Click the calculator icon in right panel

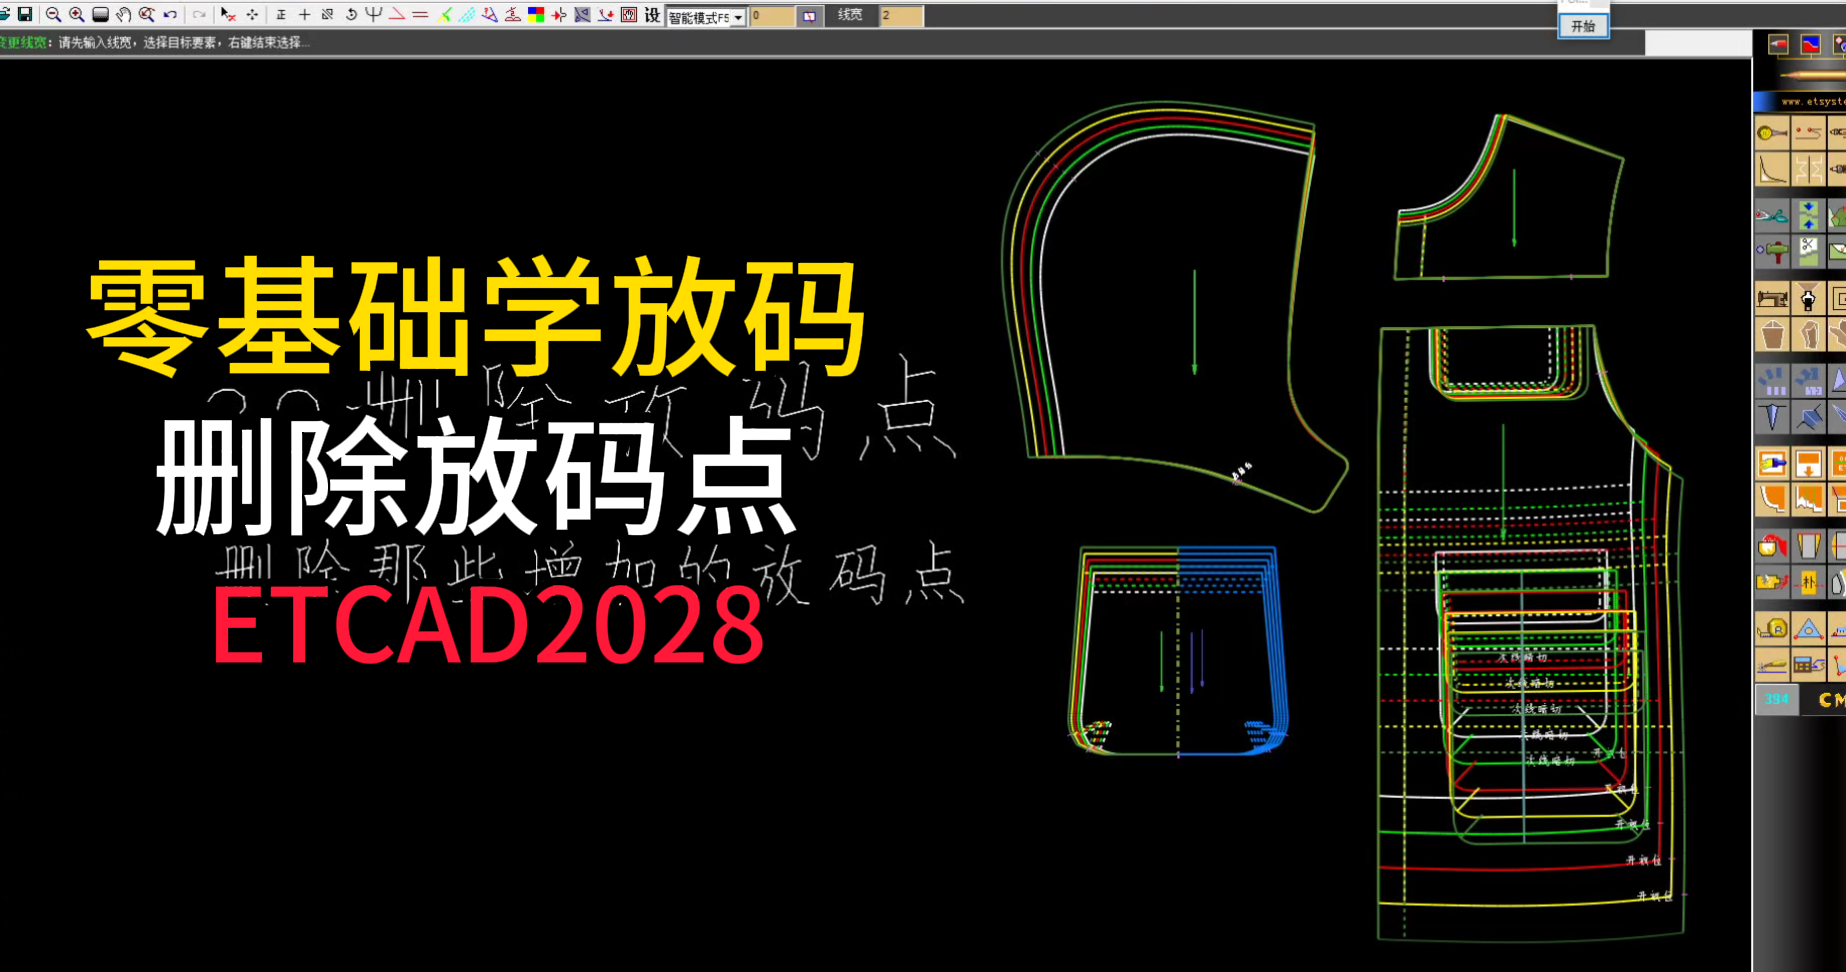pos(1808,664)
